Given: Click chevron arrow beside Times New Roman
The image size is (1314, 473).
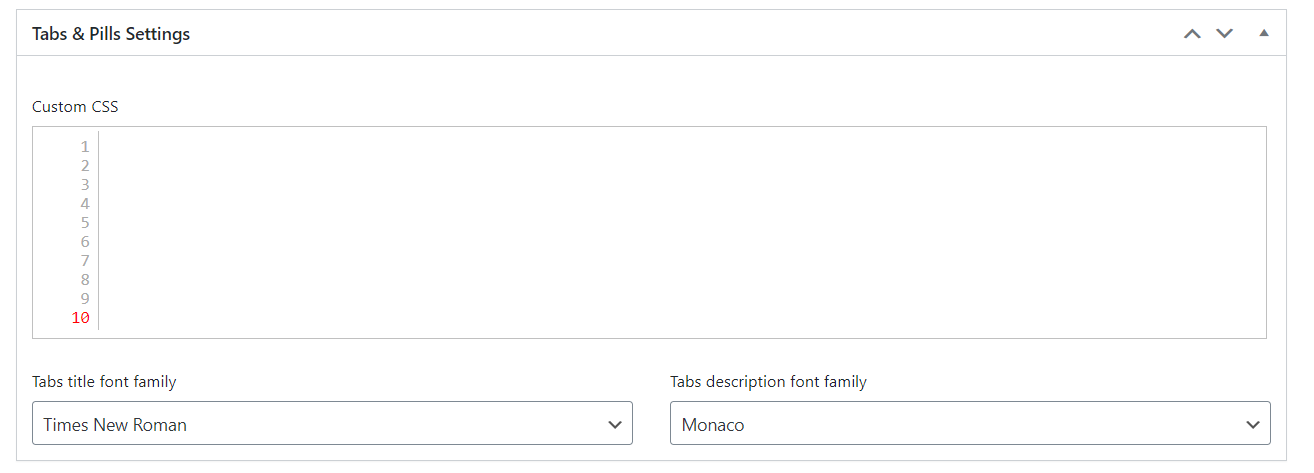Looking at the screenshot, I should pyautogui.click(x=615, y=425).
